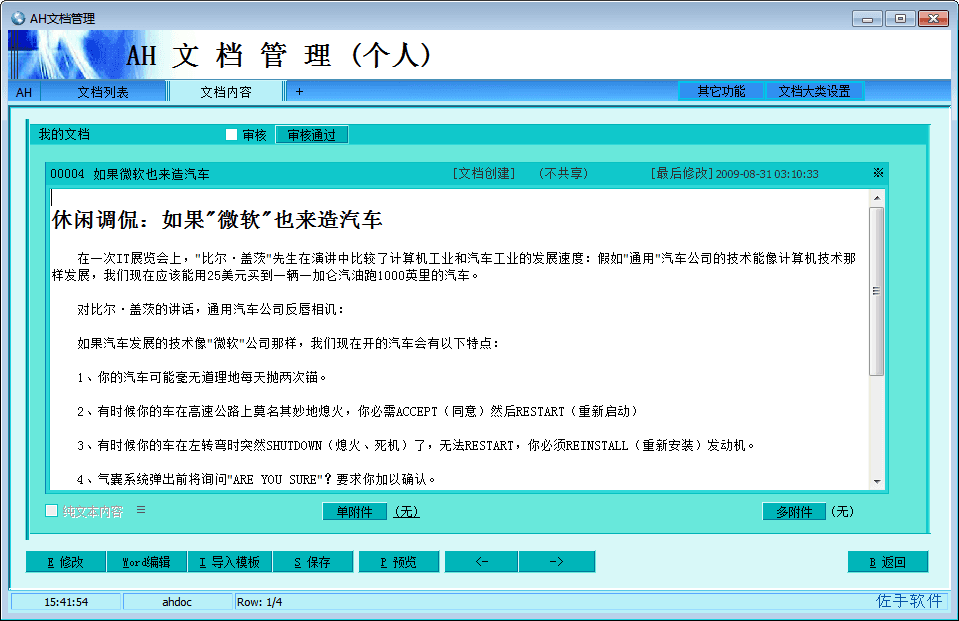The height and width of the screenshot is (621, 959).
Task: Select the 文档内容 tab
Action: (x=226, y=92)
